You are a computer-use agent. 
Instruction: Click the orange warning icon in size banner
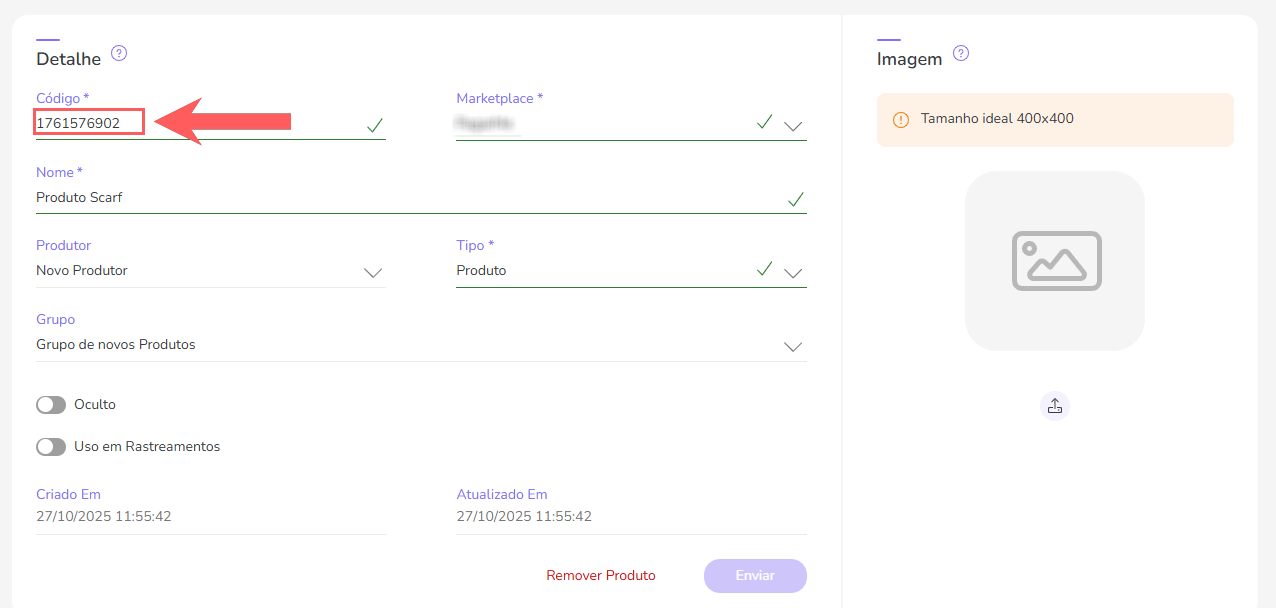901,119
